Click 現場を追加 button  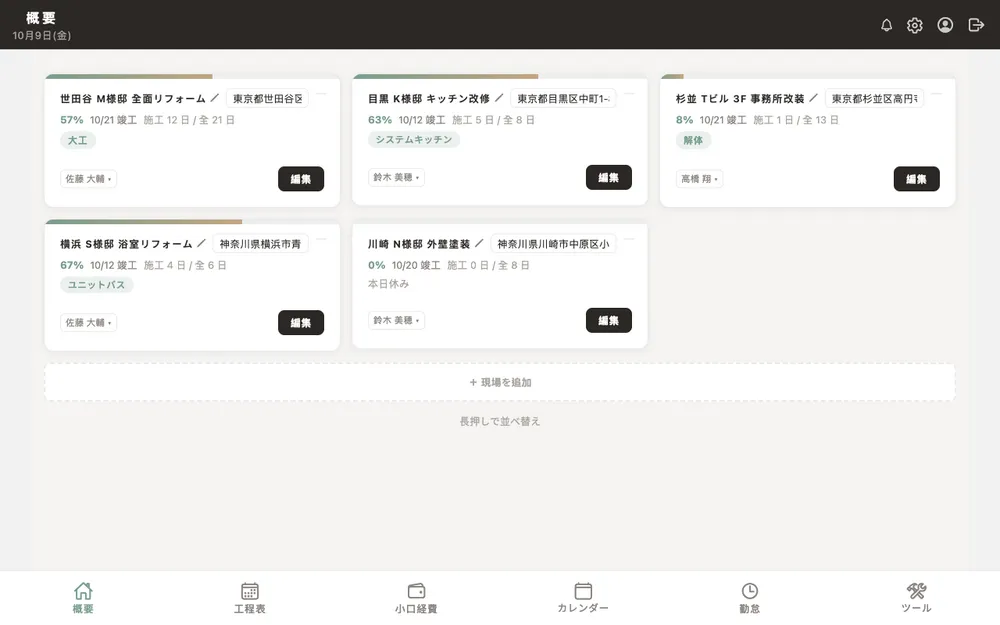click(x=500, y=382)
